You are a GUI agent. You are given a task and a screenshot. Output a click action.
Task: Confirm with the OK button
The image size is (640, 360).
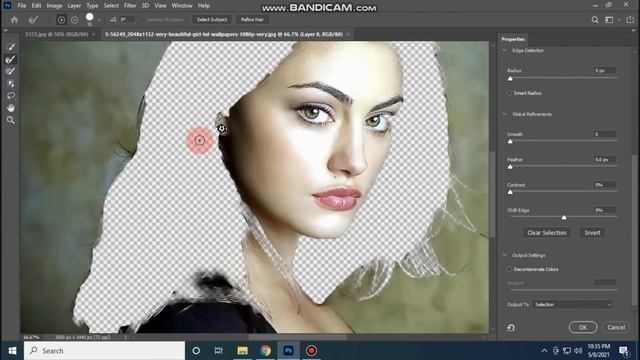click(582, 327)
